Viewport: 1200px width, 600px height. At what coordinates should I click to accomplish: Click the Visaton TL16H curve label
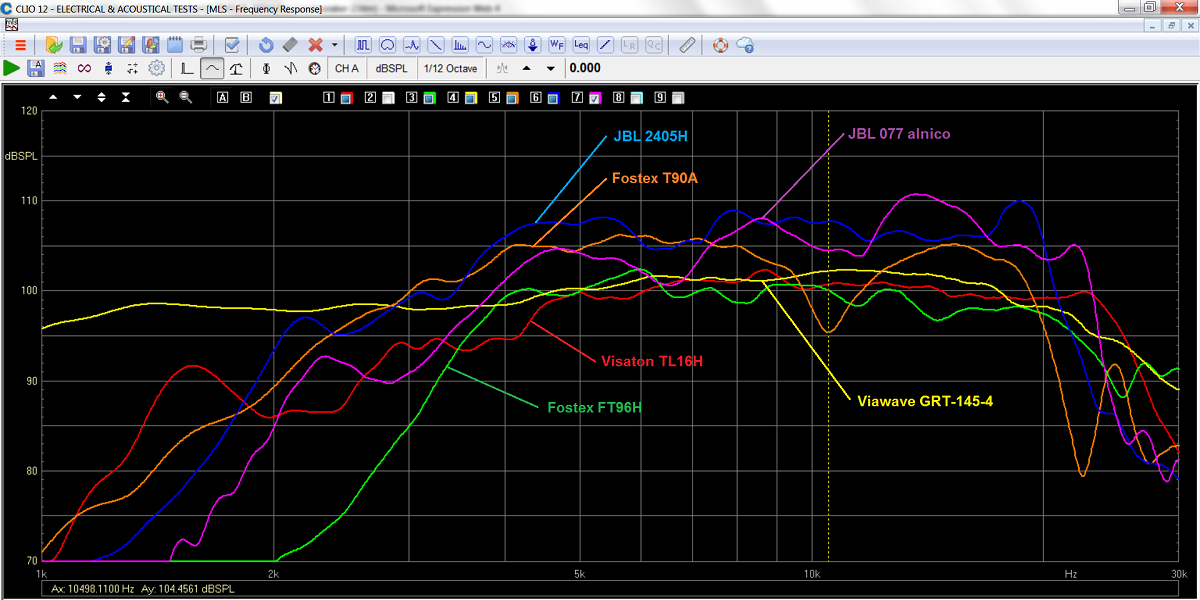point(651,361)
